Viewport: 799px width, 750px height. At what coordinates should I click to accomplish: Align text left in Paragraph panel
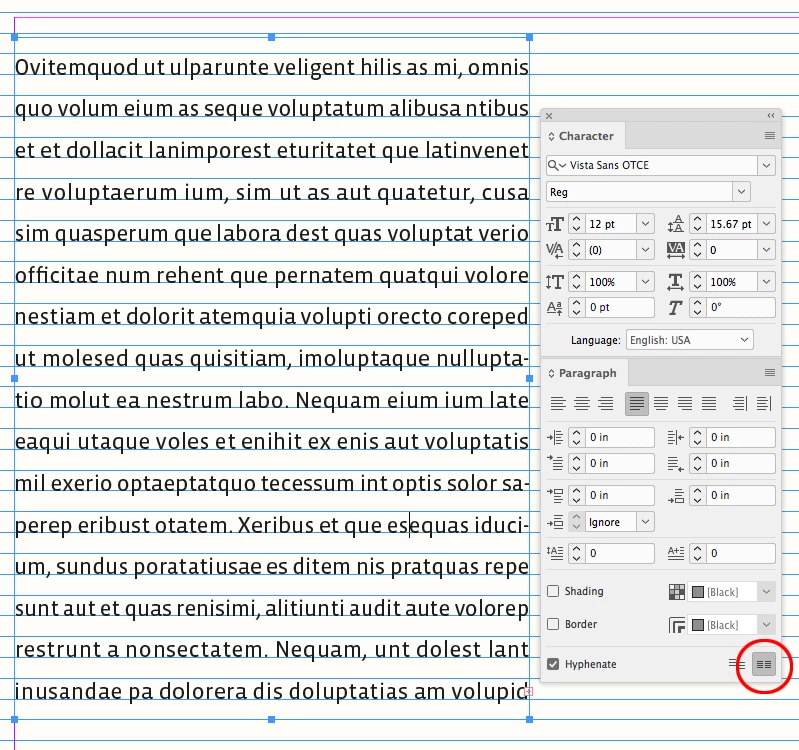click(x=558, y=404)
